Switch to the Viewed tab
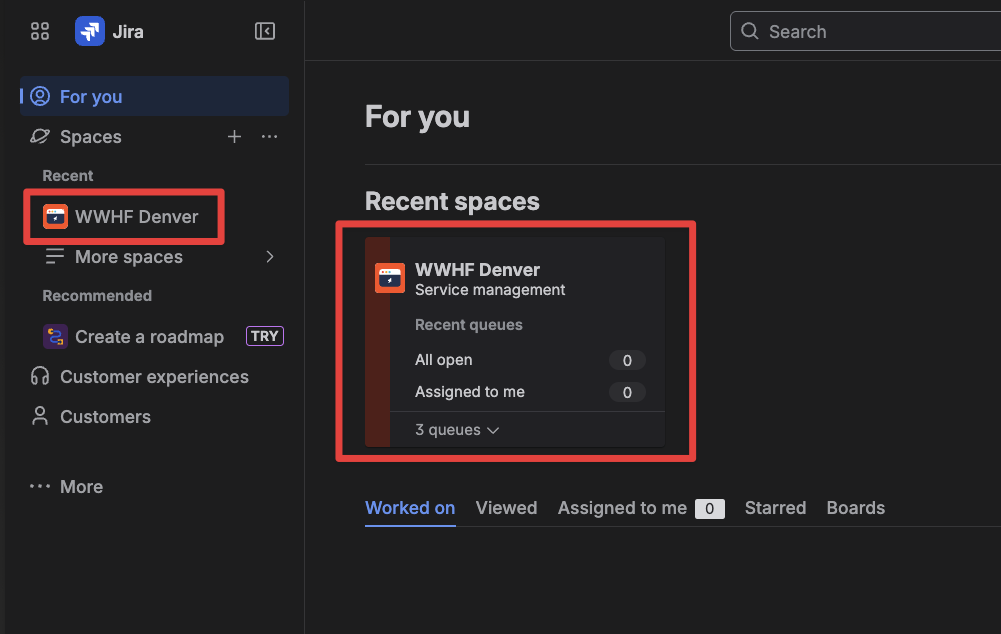The image size is (1001, 634). pos(506,508)
